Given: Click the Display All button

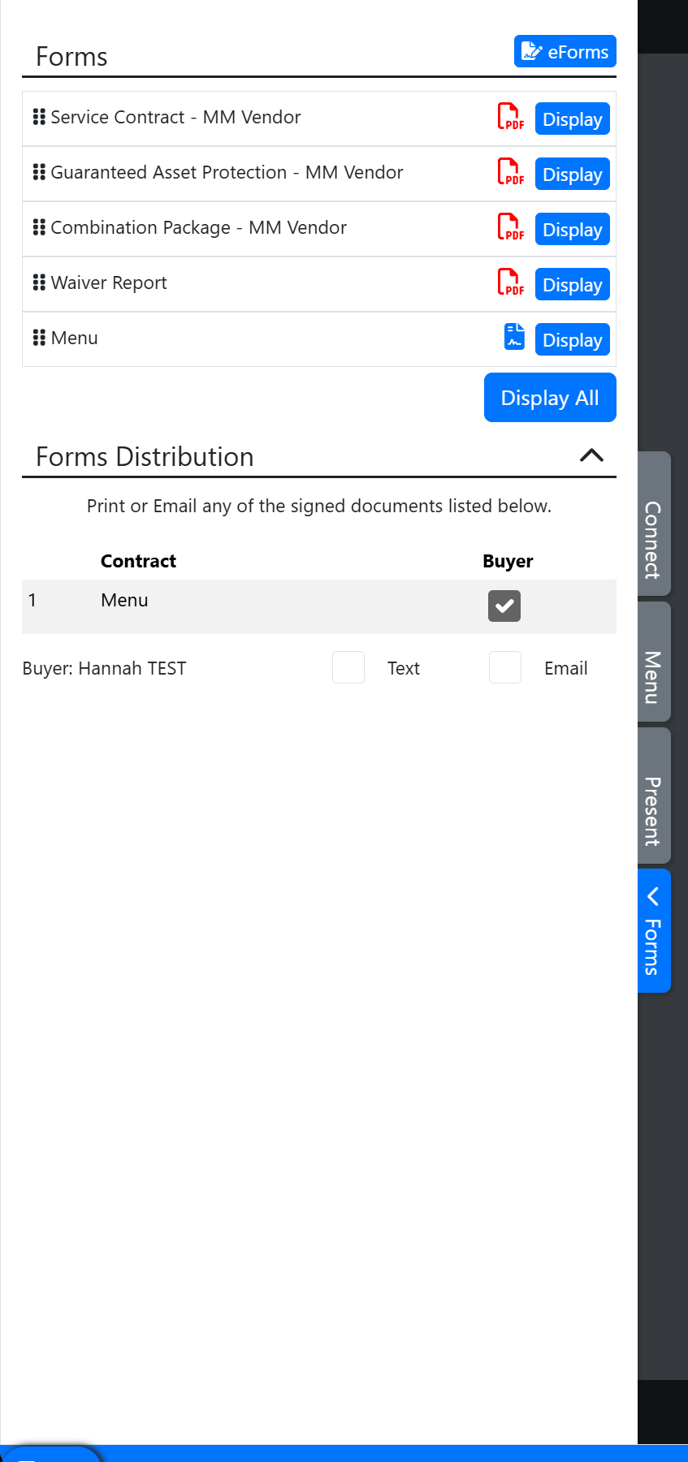Looking at the screenshot, I should [x=549, y=398].
